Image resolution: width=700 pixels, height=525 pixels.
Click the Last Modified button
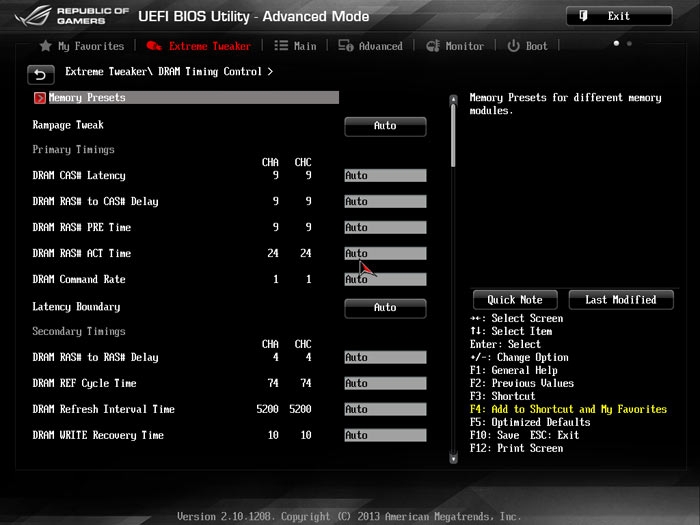(x=620, y=300)
